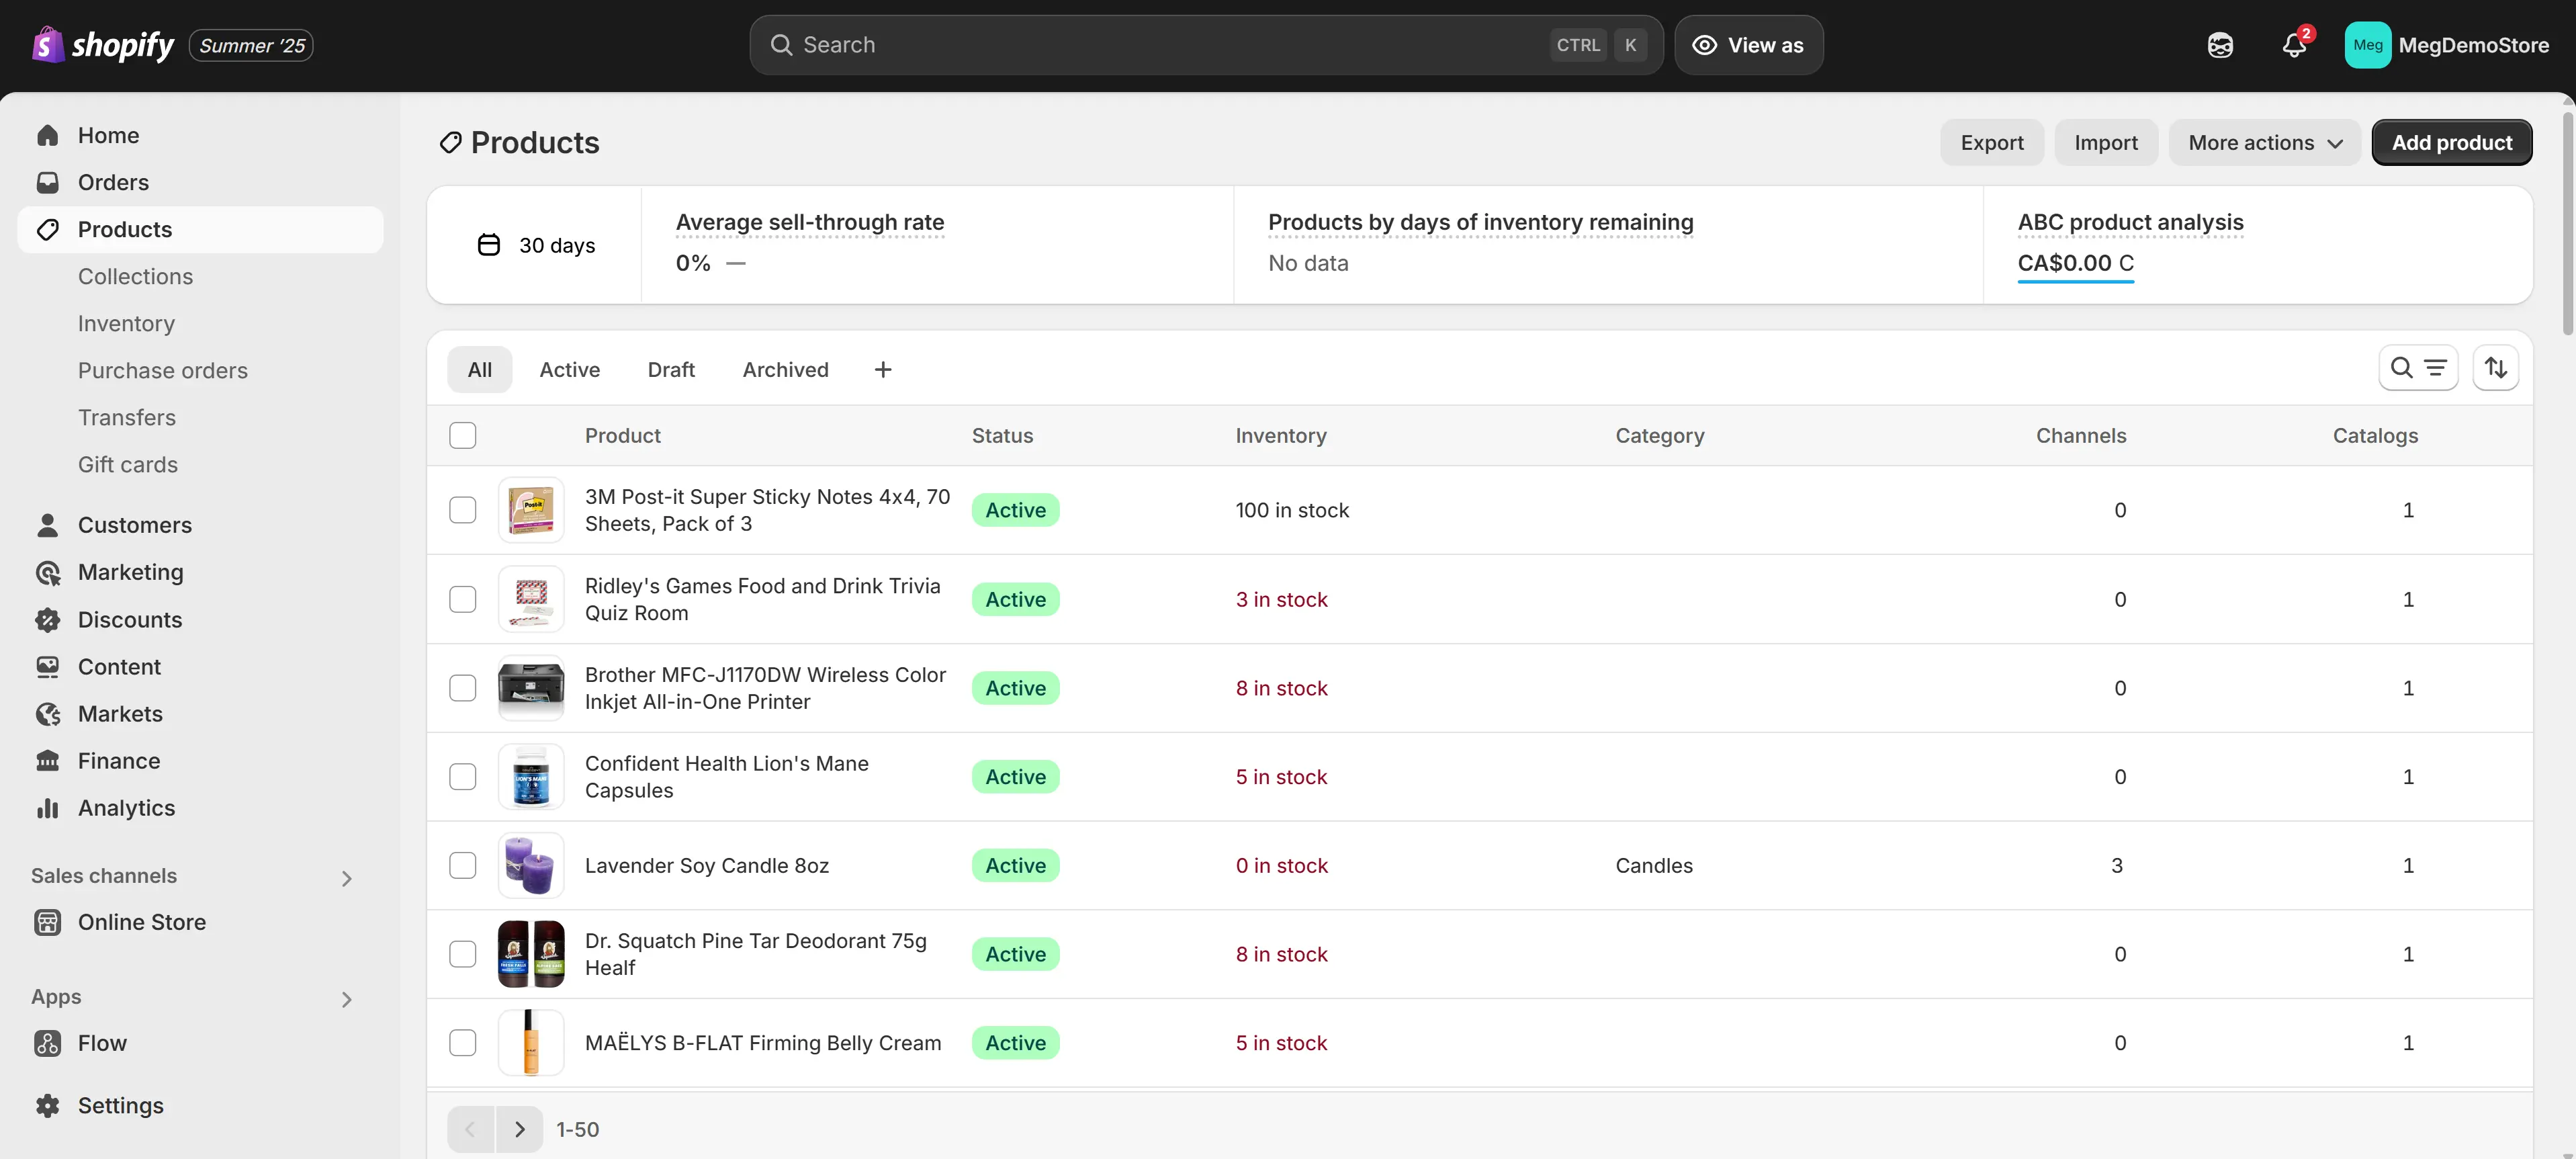Focus the top Search field
The width and height of the screenshot is (2576, 1159).
(x=1206, y=45)
